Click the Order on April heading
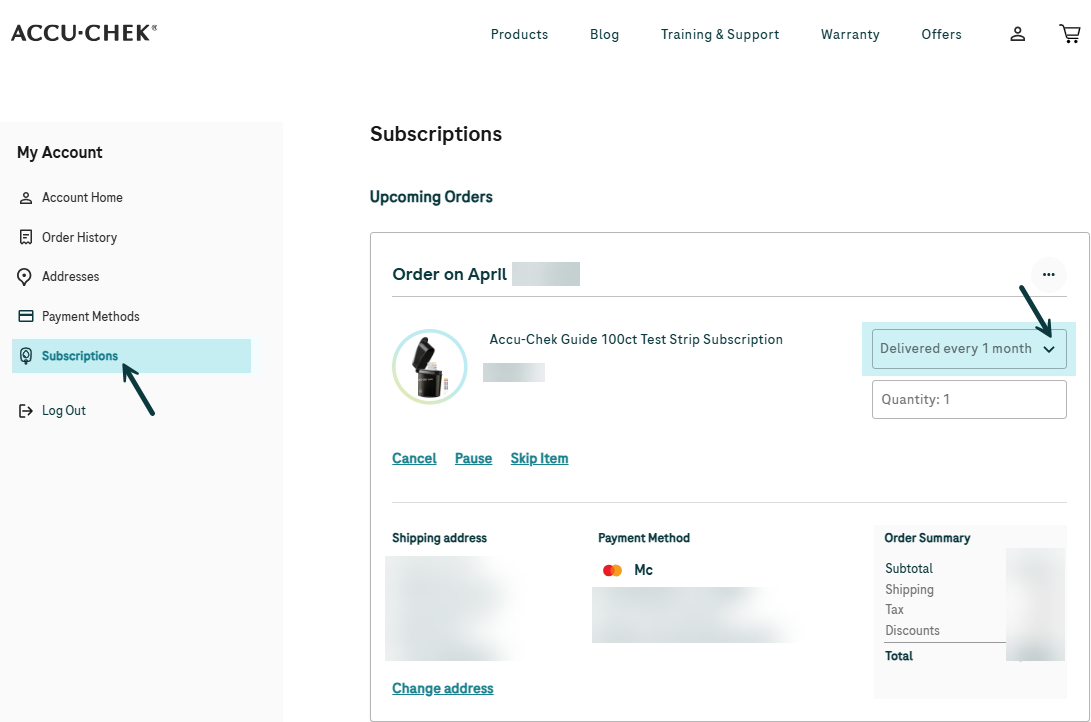The width and height of the screenshot is (1091, 722). pyautogui.click(x=449, y=274)
